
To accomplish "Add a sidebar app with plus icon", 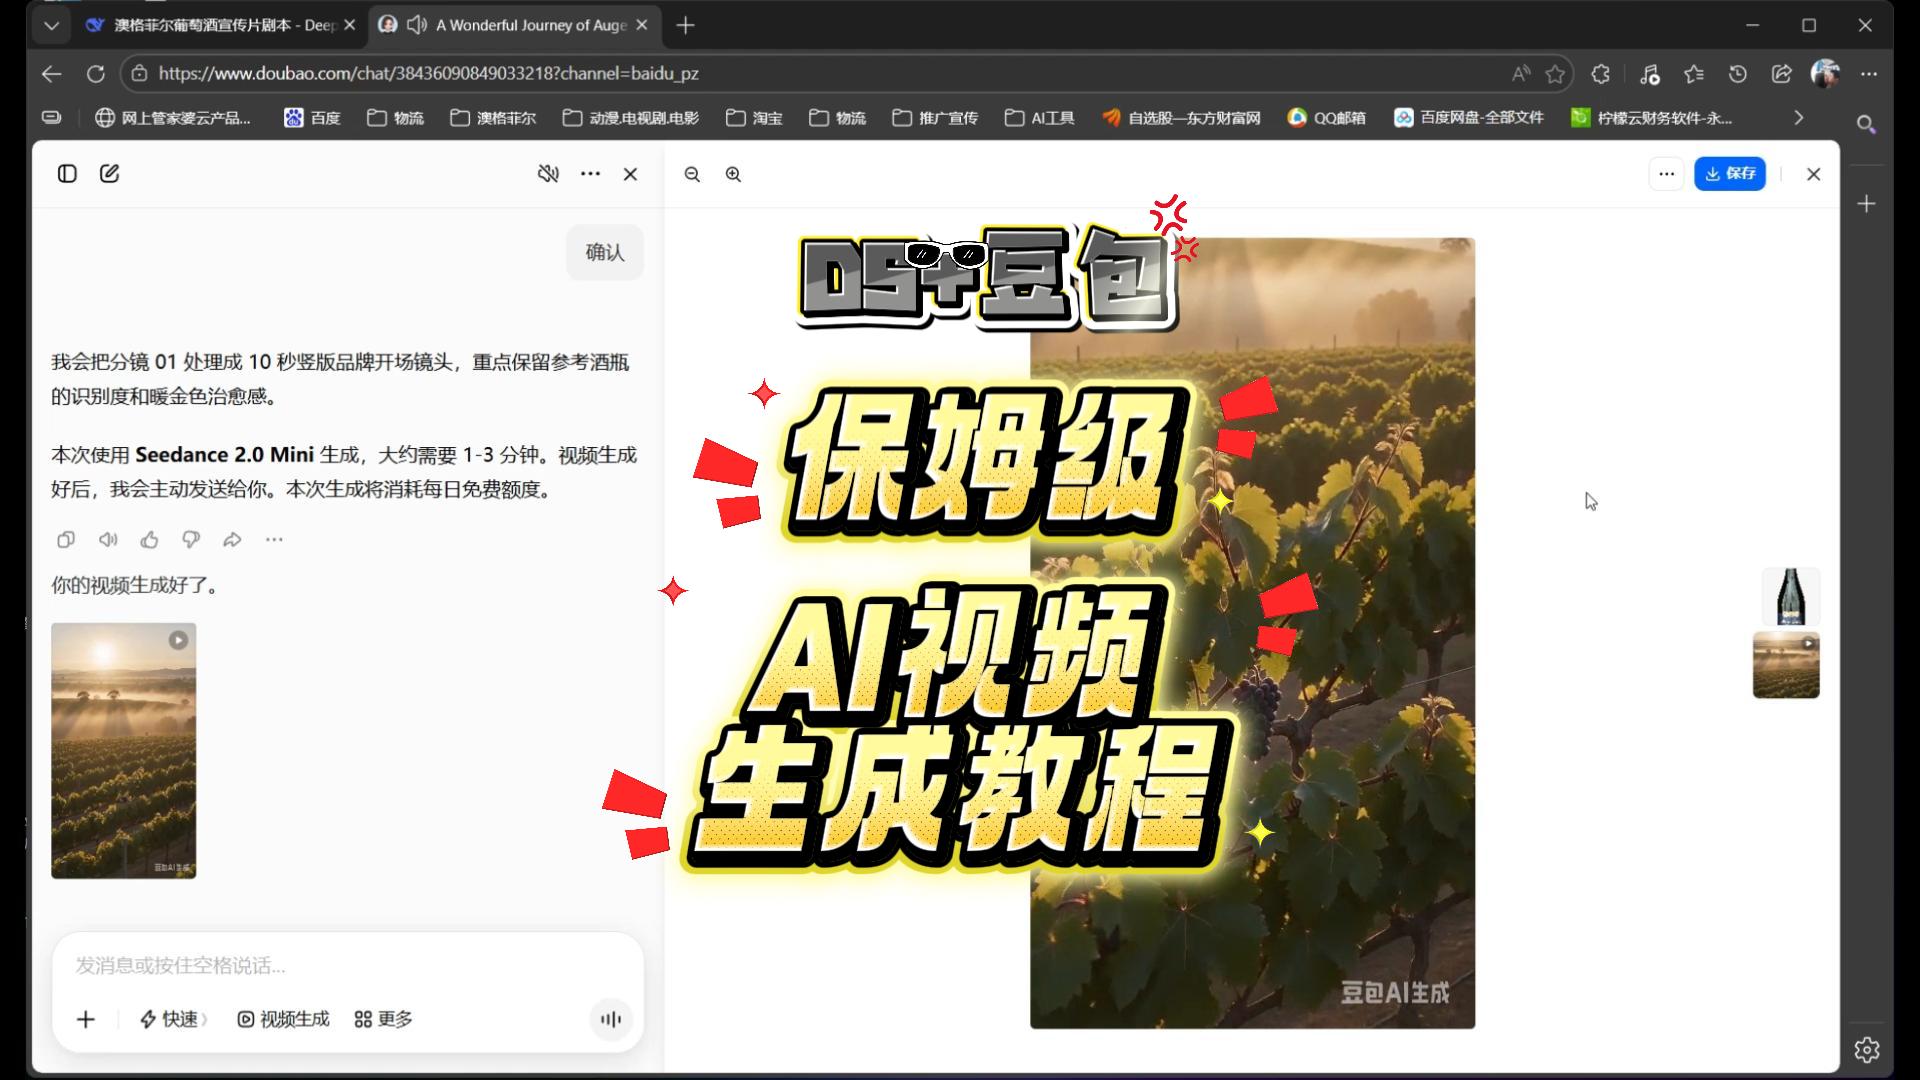I will coord(1866,204).
